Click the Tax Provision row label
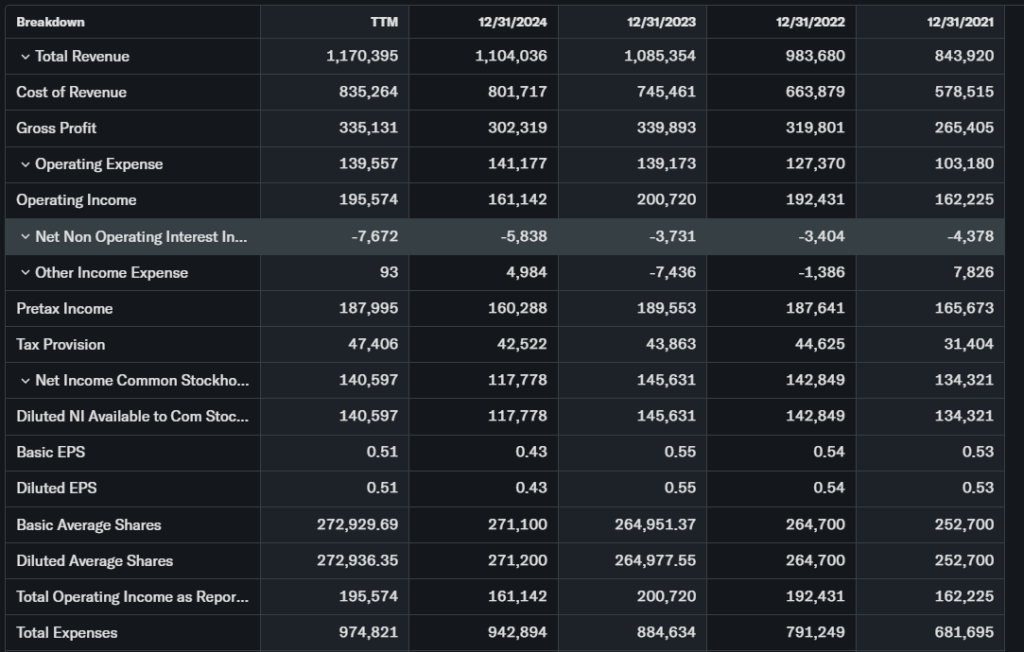Screen dimensions: 1024x652 coord(60,345)
